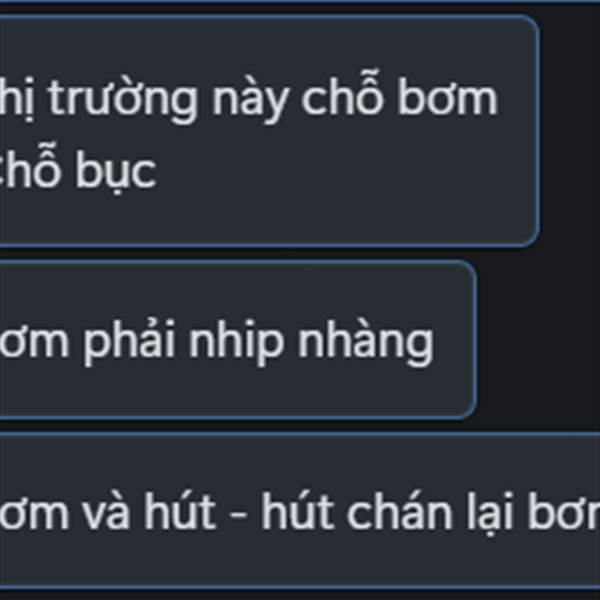Image resolution: width=600 pixels, height=600 pixels.
Task: Click the empty dark area right of "nhàng" bubble
Action: pyautogui.click(x=538, y=340)
